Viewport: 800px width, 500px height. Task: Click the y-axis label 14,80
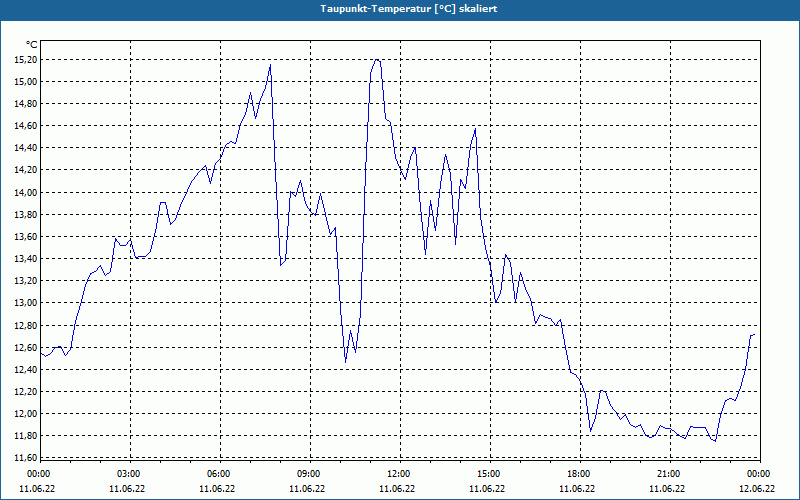tap(26, 104)
